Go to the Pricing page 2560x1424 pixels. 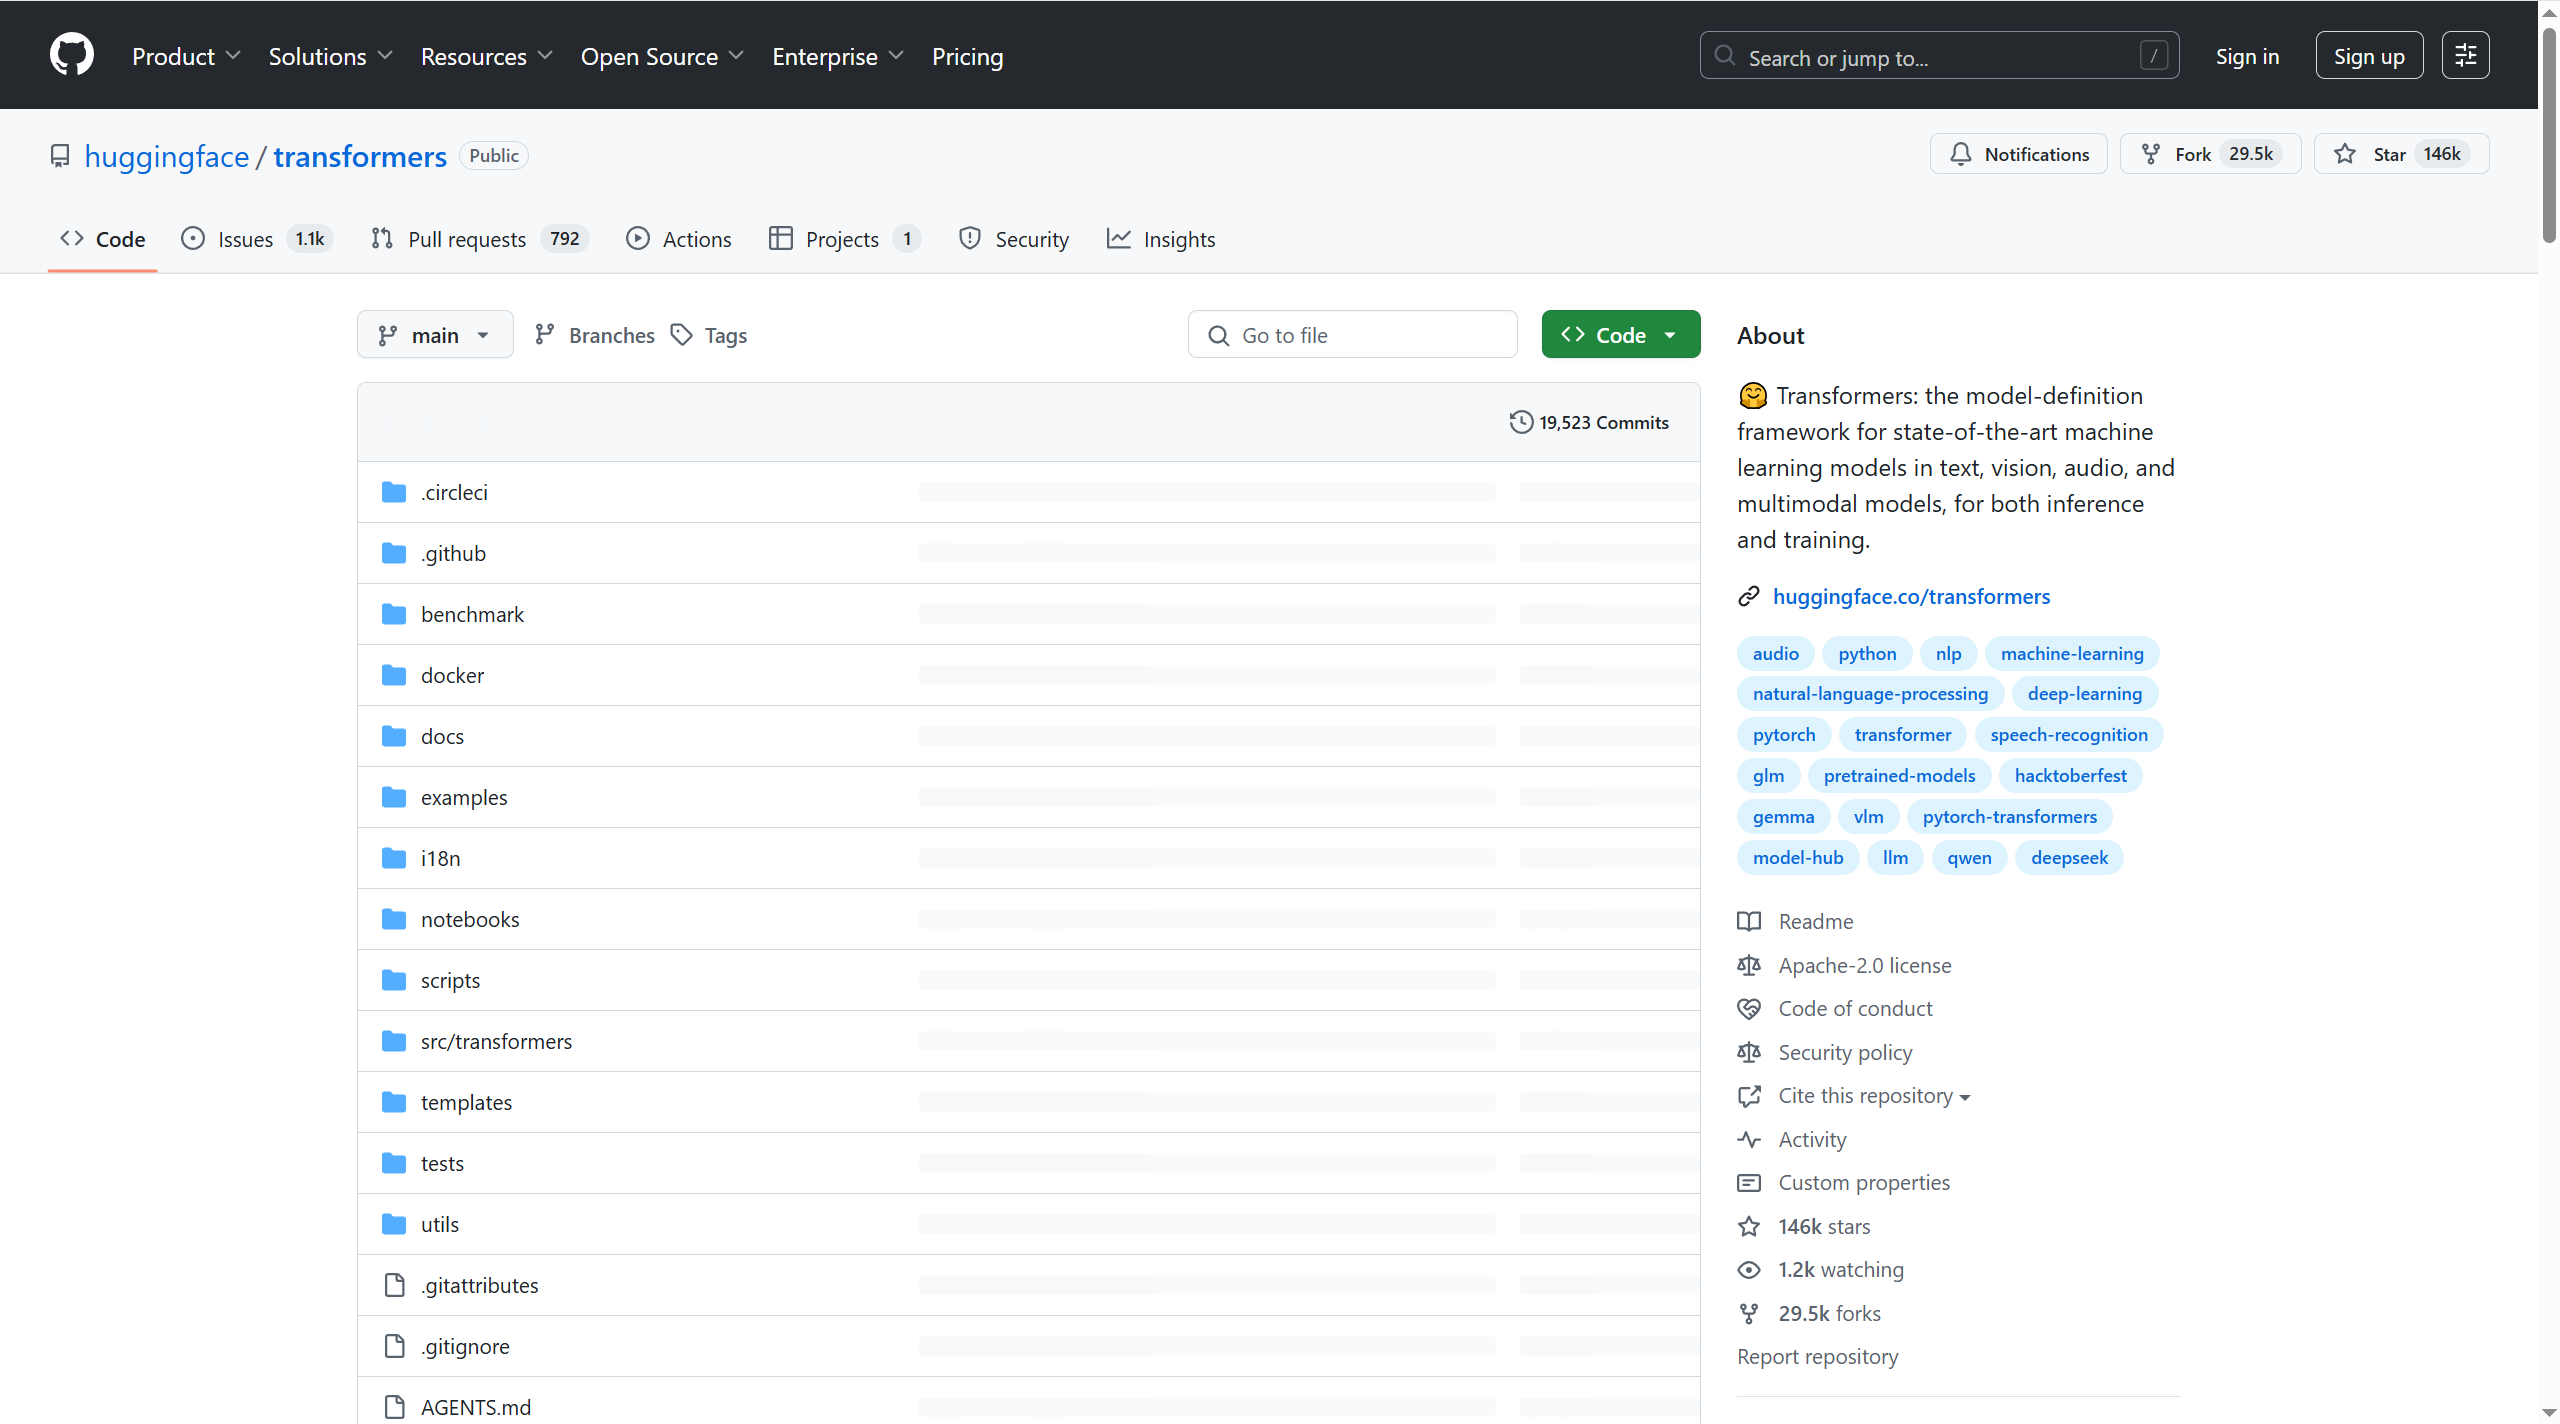(967, 56)
